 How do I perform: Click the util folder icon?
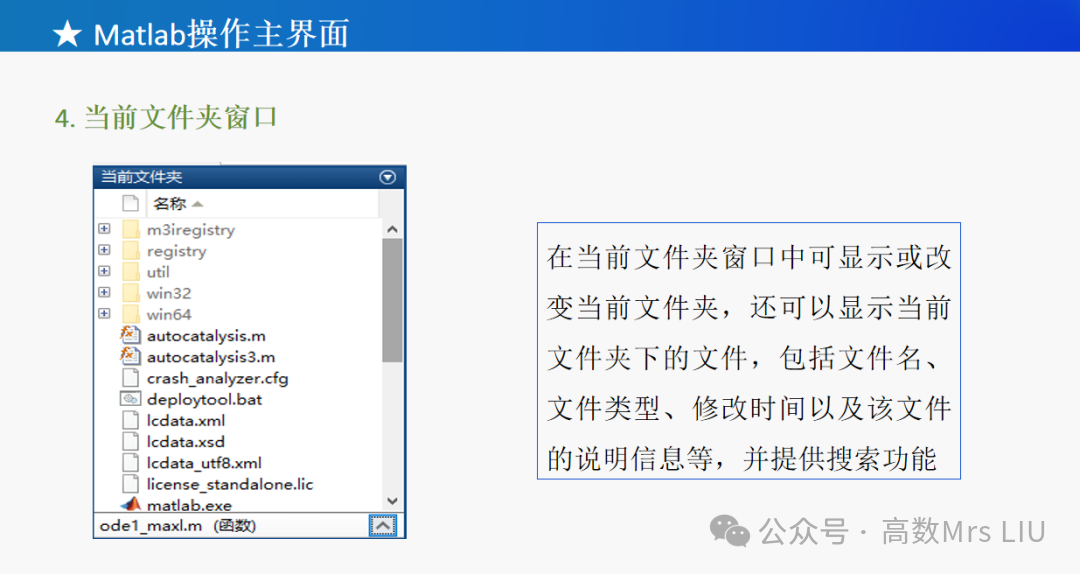130,271
